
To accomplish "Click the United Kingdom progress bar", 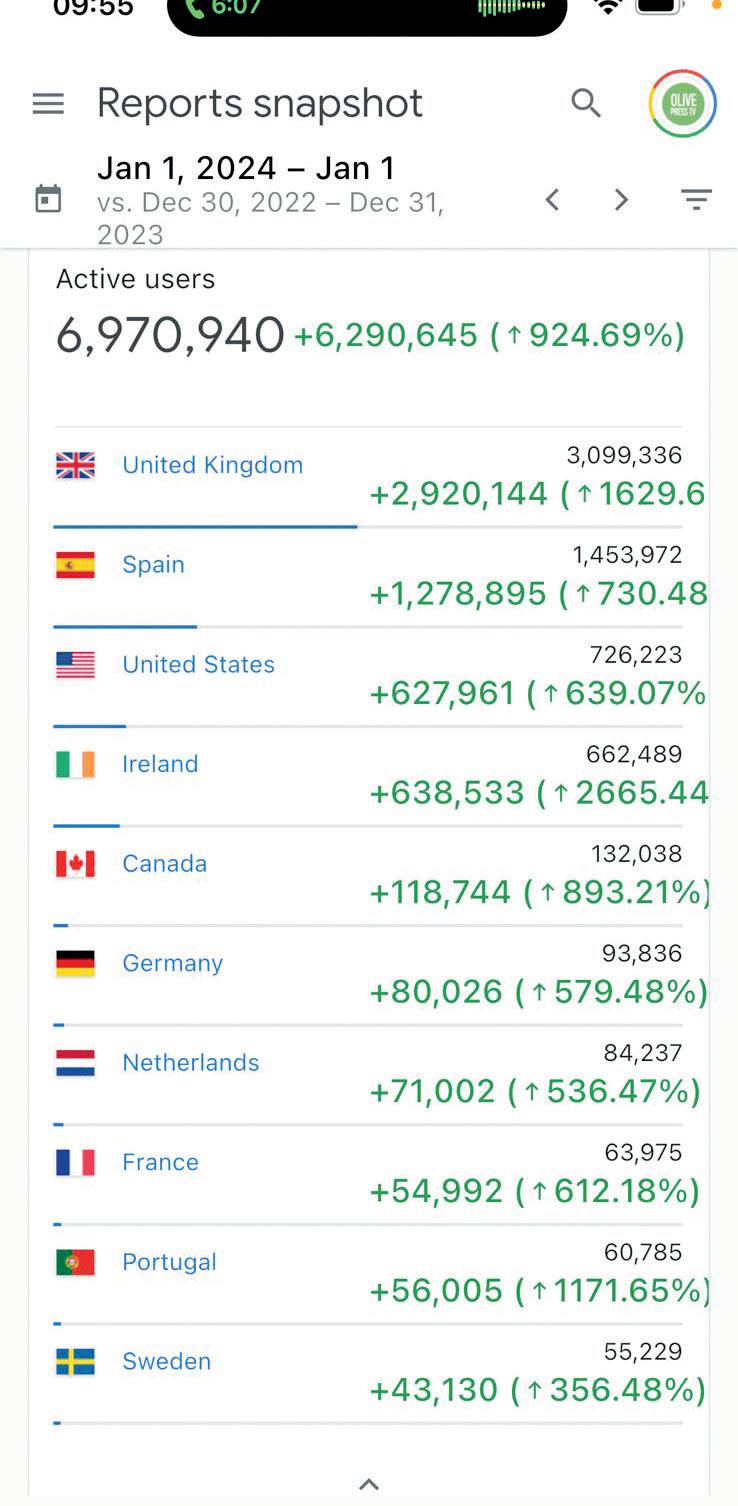I will 205,526.
